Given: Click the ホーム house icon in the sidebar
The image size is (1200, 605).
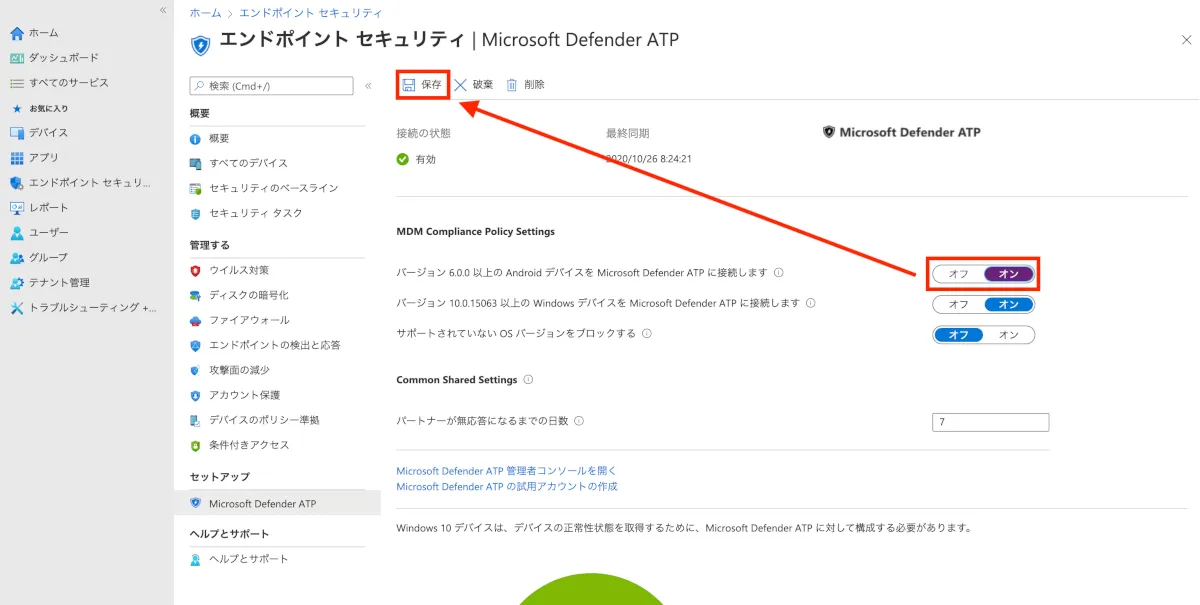Looking at the screenshot, I should (x=17, y=33).
